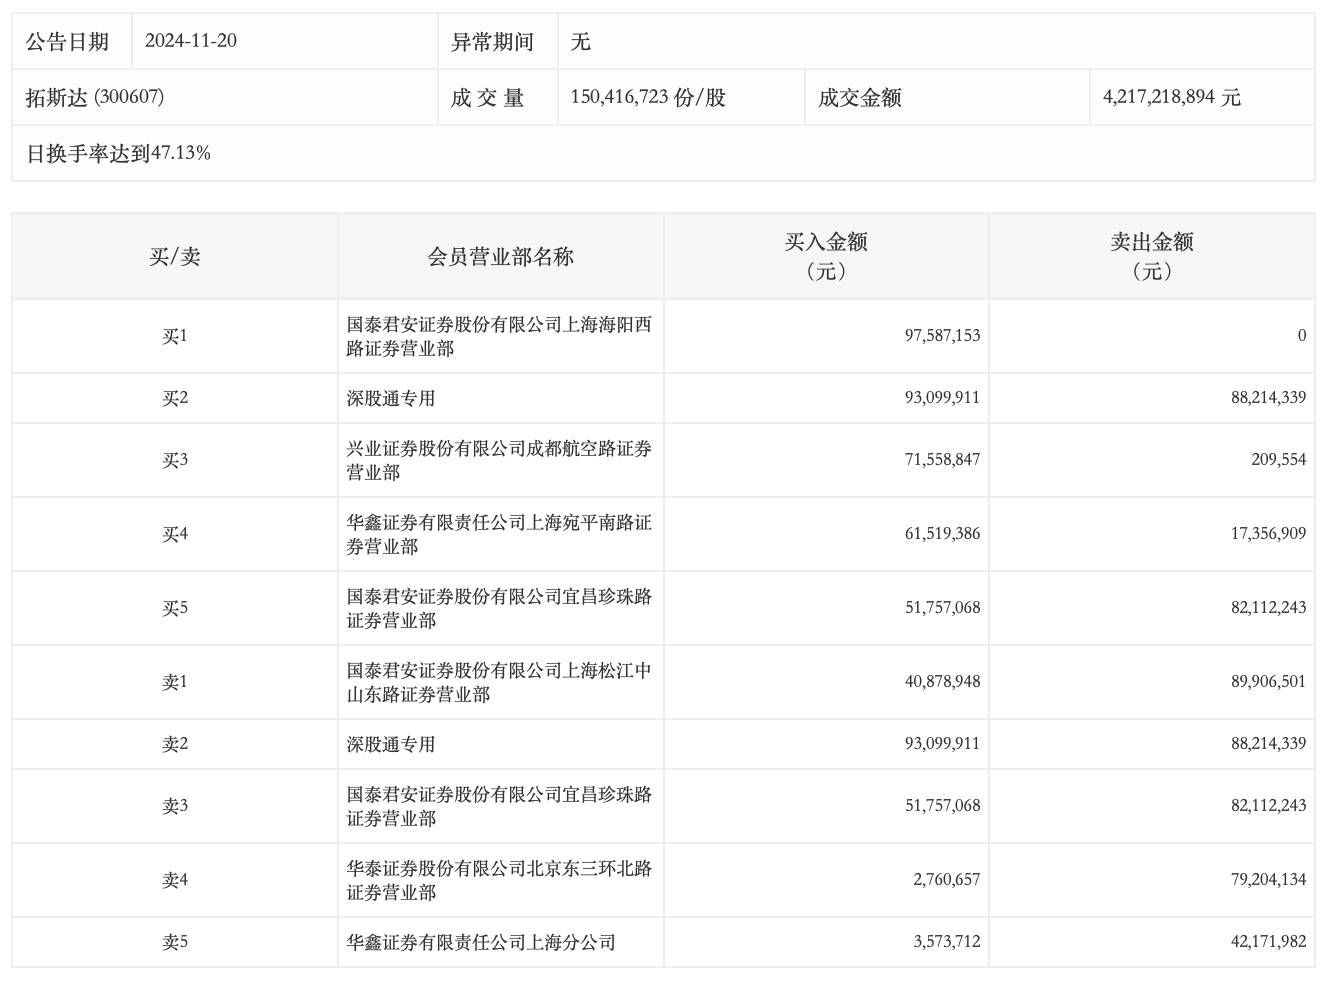Click the 买1 buy amount 97,587,153

pyautogui.click(x=942, y=336)
